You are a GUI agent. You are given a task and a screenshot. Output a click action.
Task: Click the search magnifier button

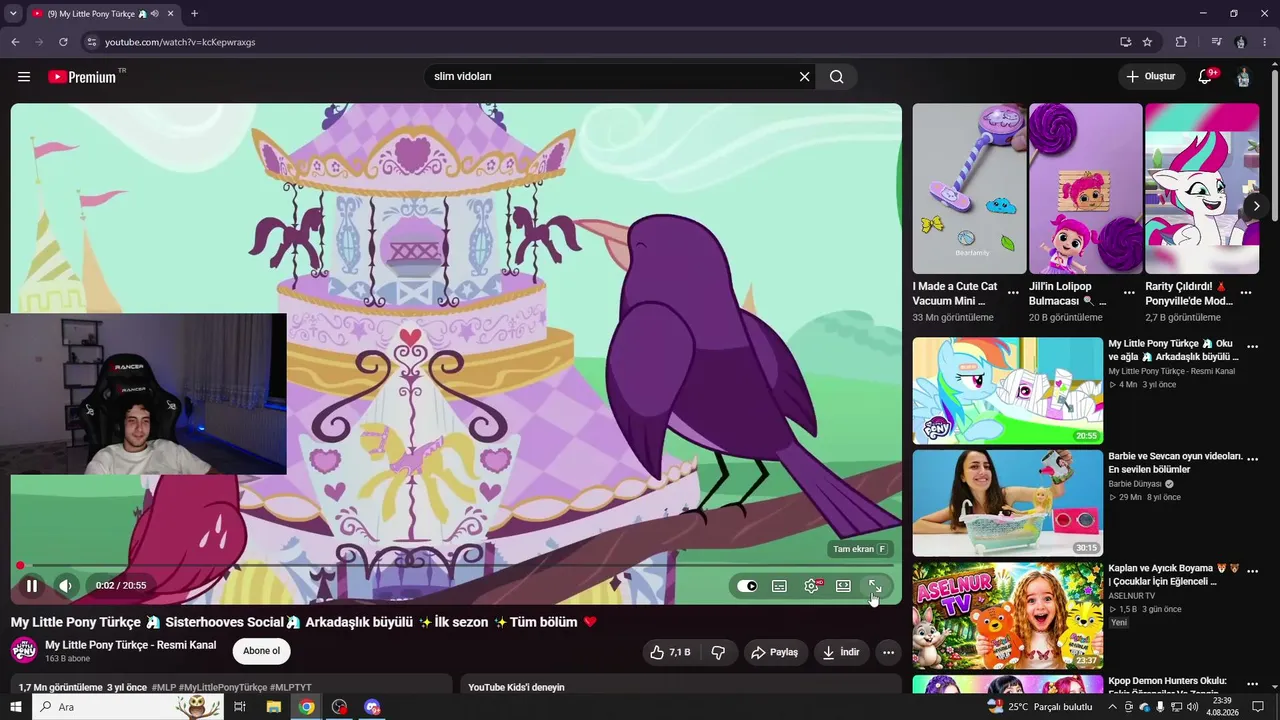point(837,77)
